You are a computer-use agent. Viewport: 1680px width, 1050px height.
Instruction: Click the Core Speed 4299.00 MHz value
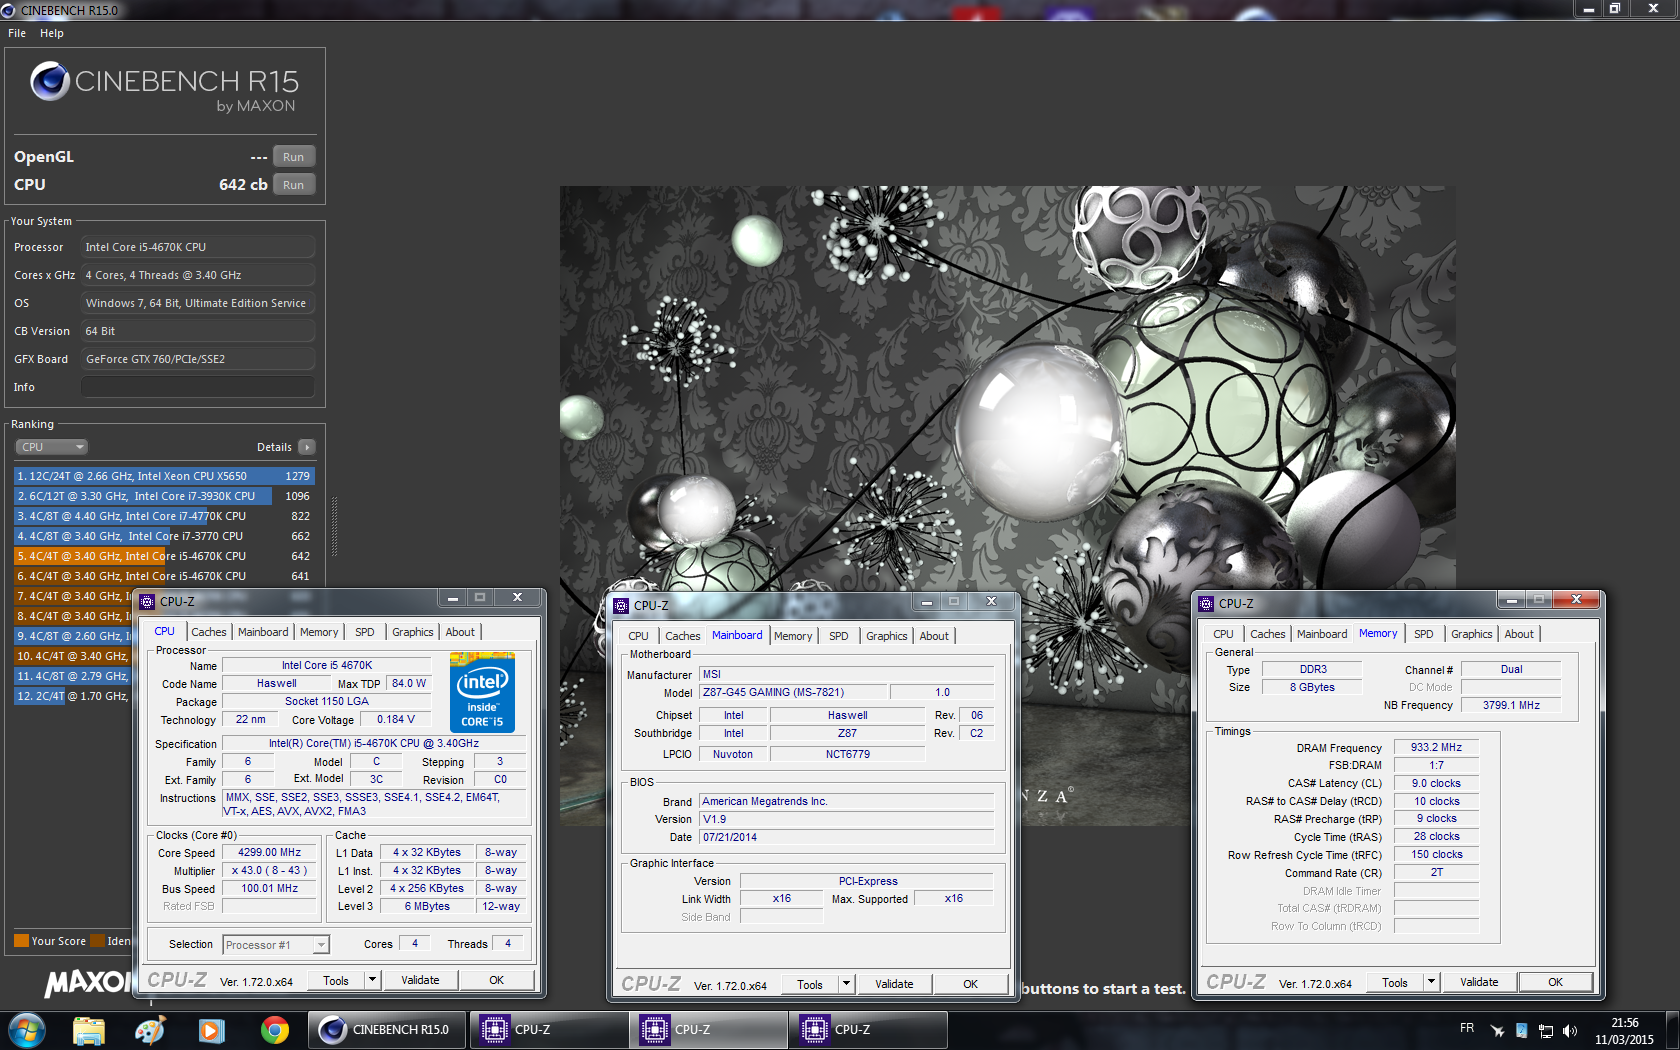point(269,853)
